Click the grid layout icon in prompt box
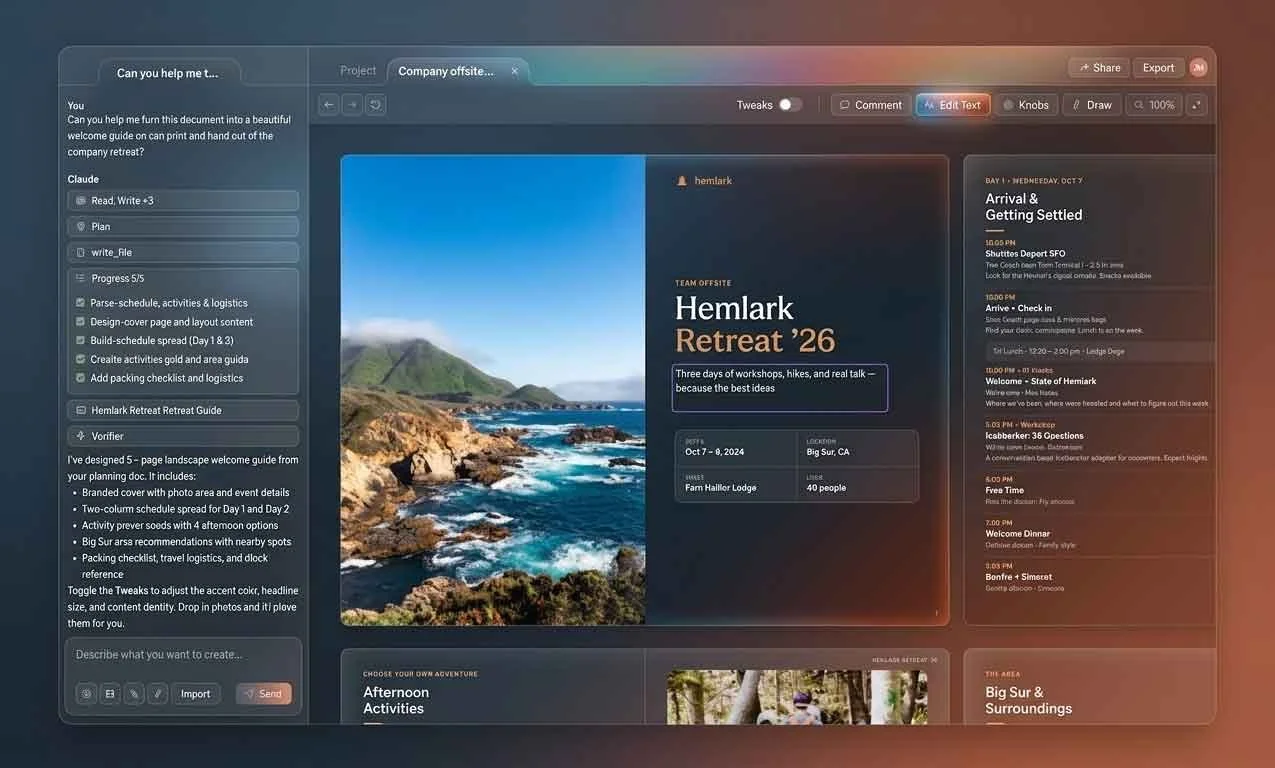Image resolution: width=1275 pixels, height=768 pixels. pyautogui.click(x=110, y=694)
